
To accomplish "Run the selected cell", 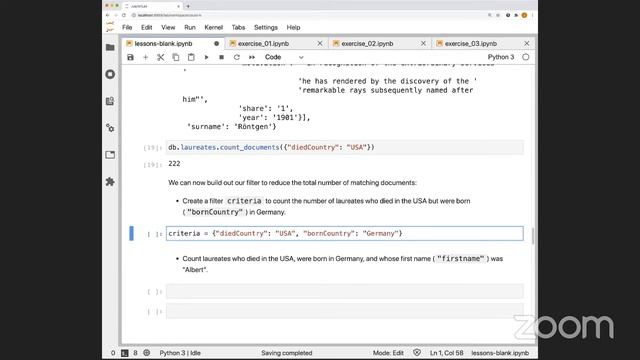I will pyautogui.click(x=206, y=57).
